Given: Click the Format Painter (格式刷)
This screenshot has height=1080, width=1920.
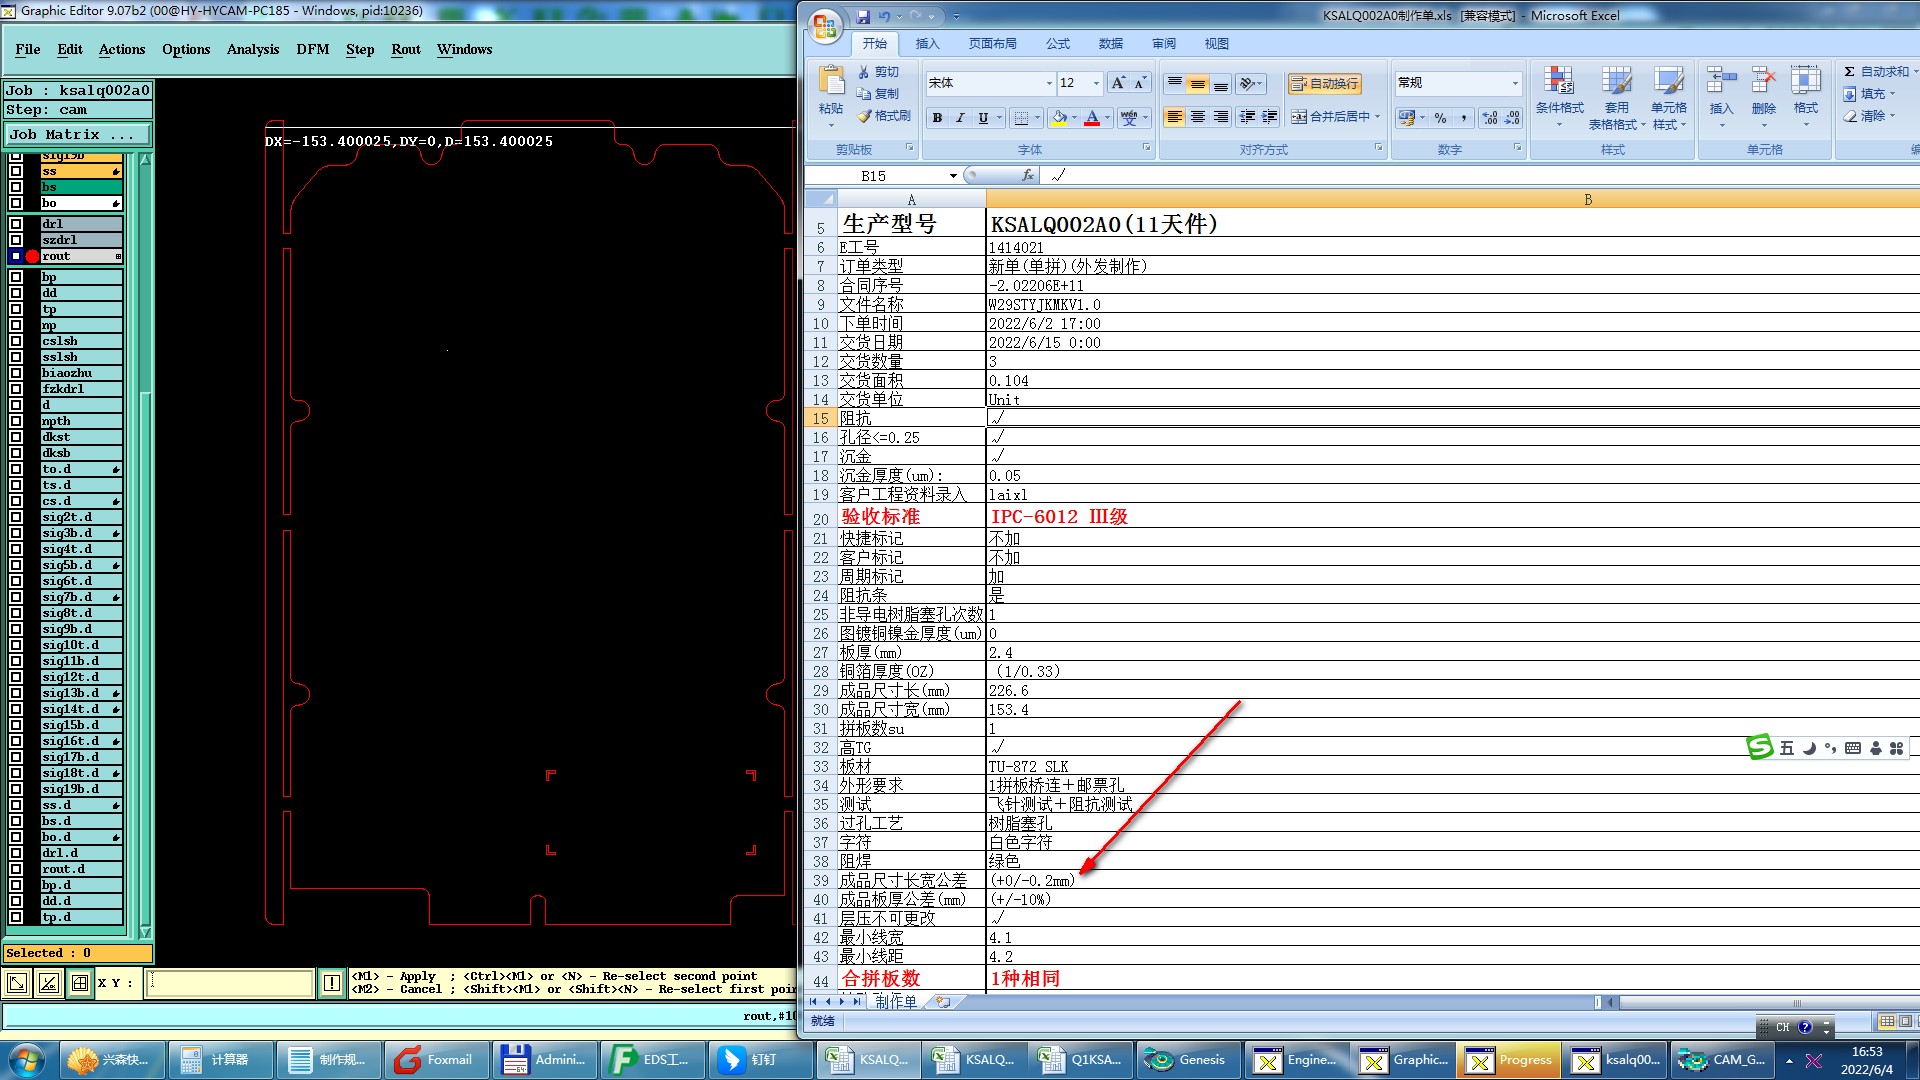Looking at the screenshot, I should [x=884, y=116].
